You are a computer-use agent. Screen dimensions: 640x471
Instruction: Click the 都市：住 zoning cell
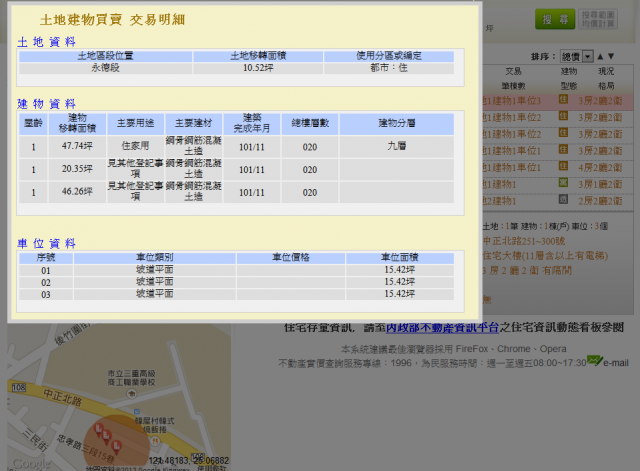coord(389,68)
